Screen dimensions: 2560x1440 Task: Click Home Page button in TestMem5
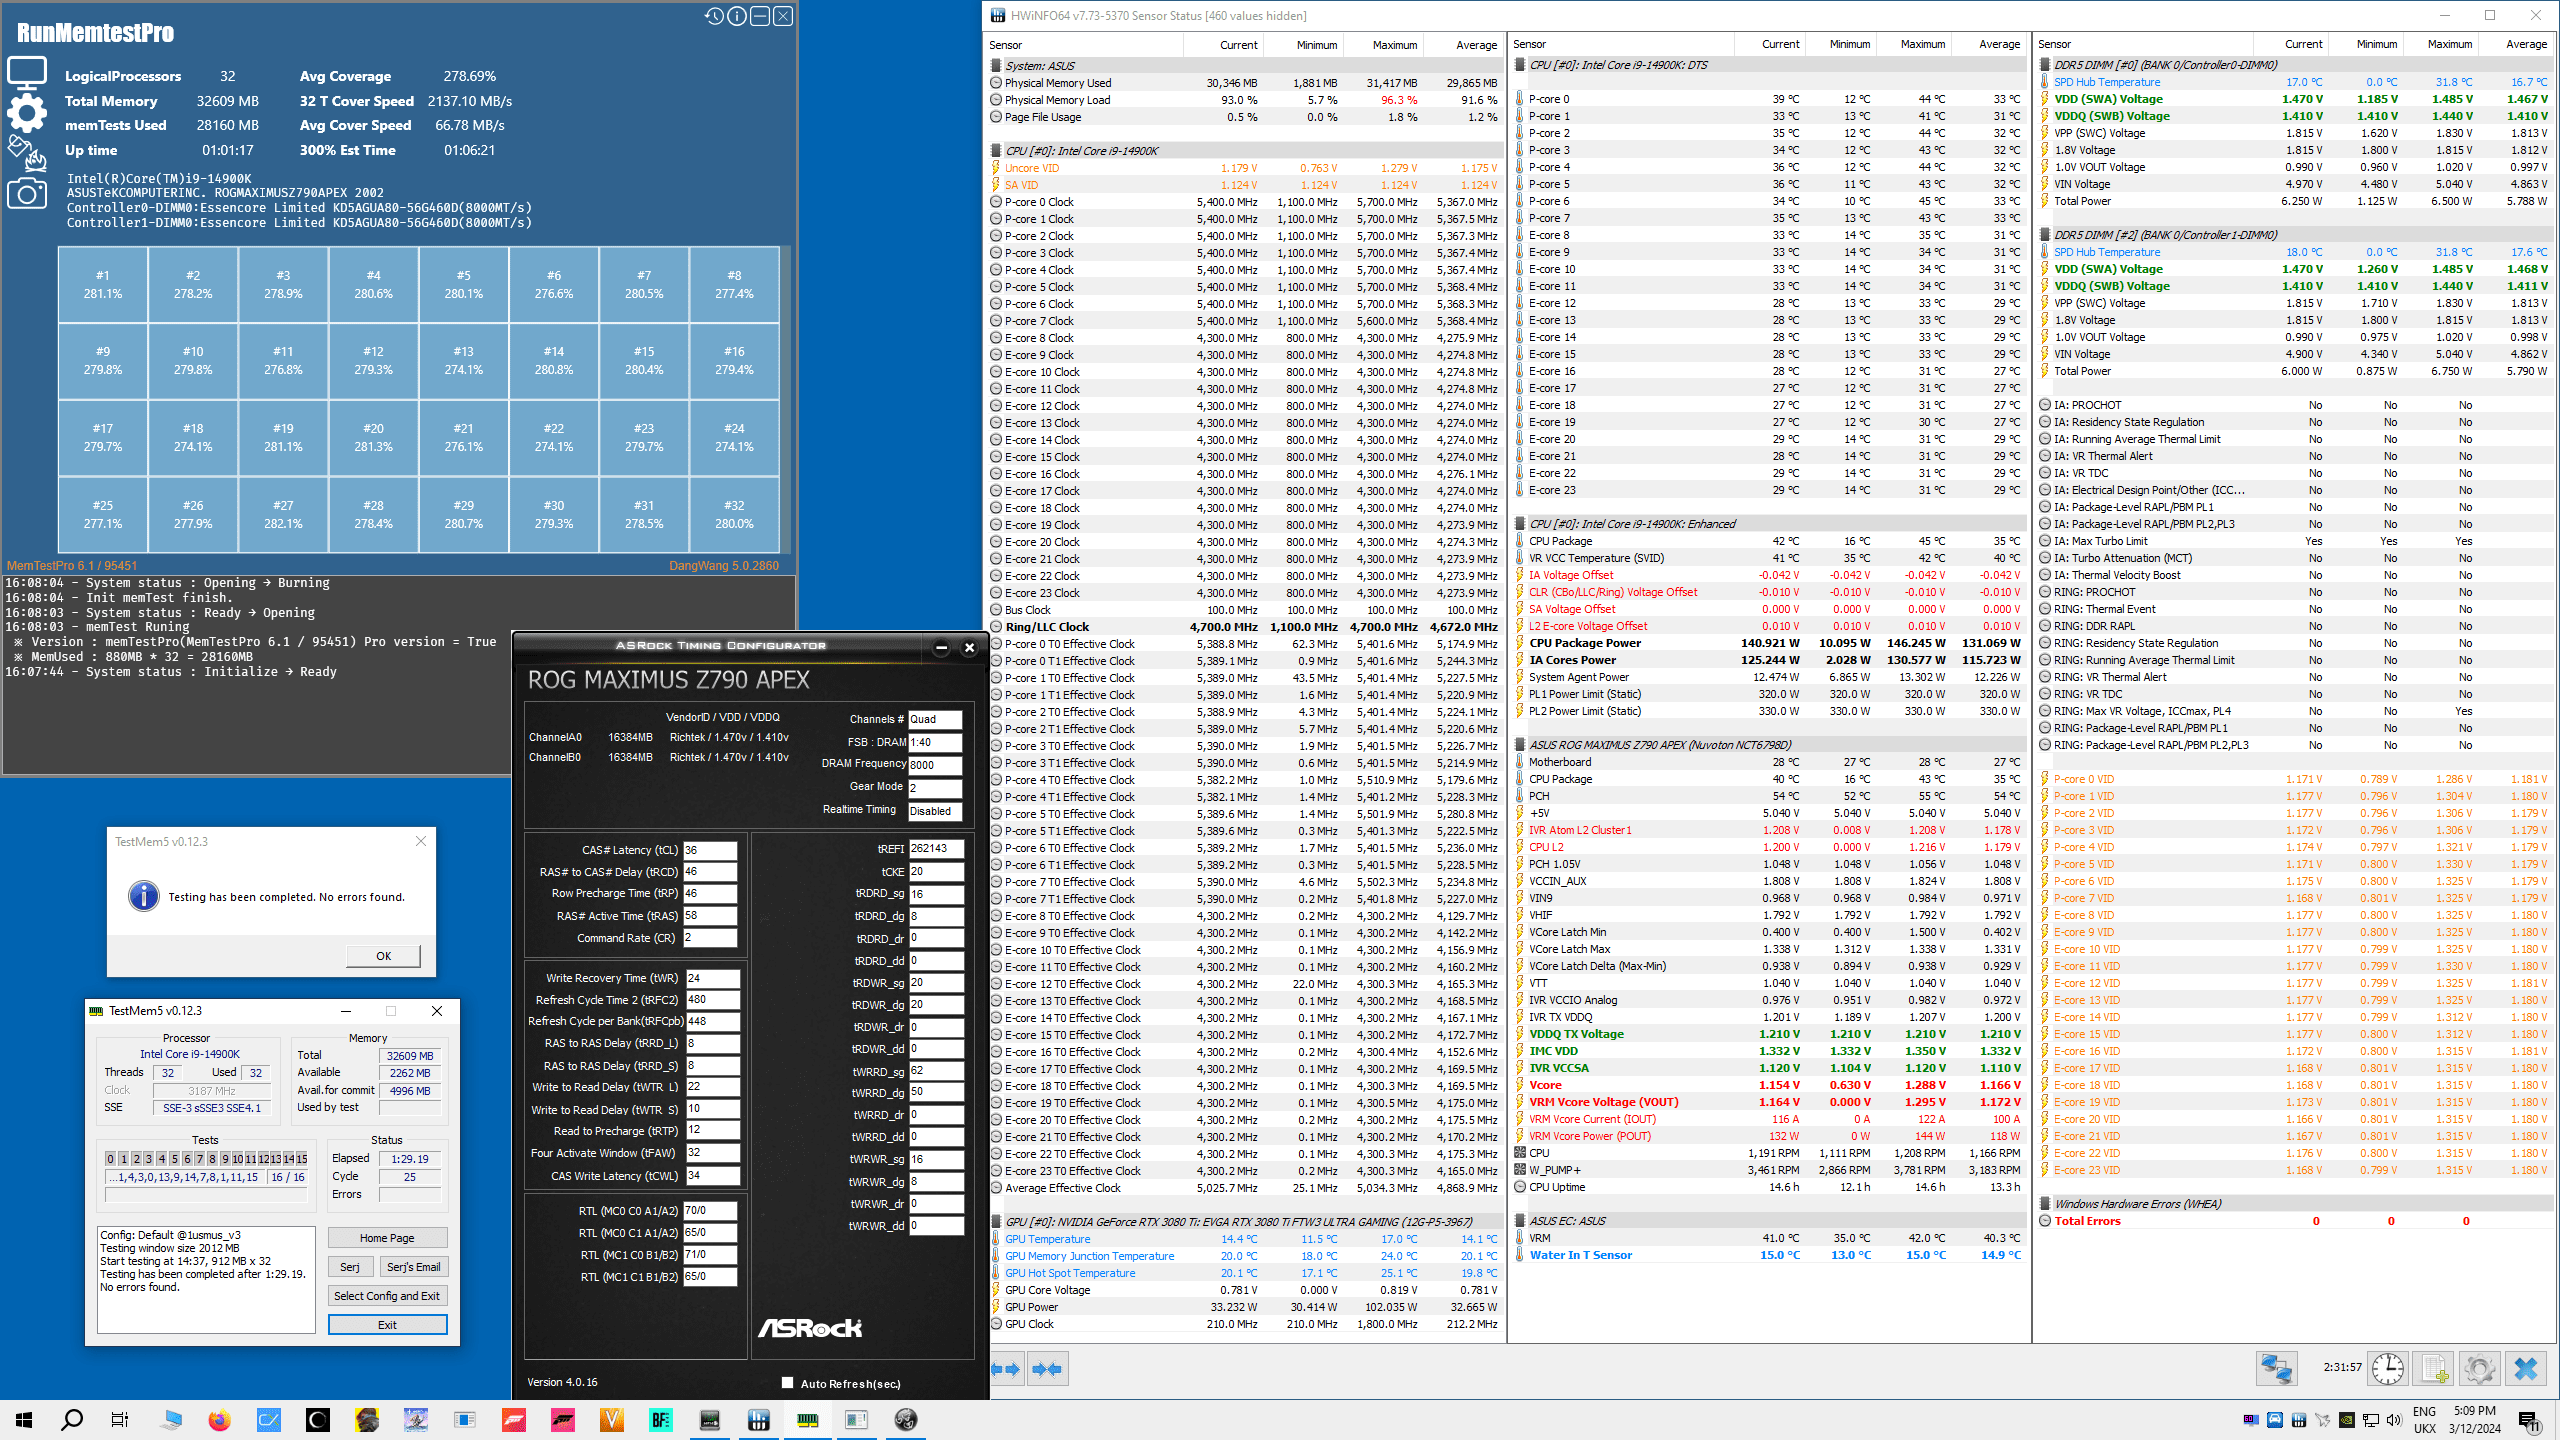tap(387, 1238)
